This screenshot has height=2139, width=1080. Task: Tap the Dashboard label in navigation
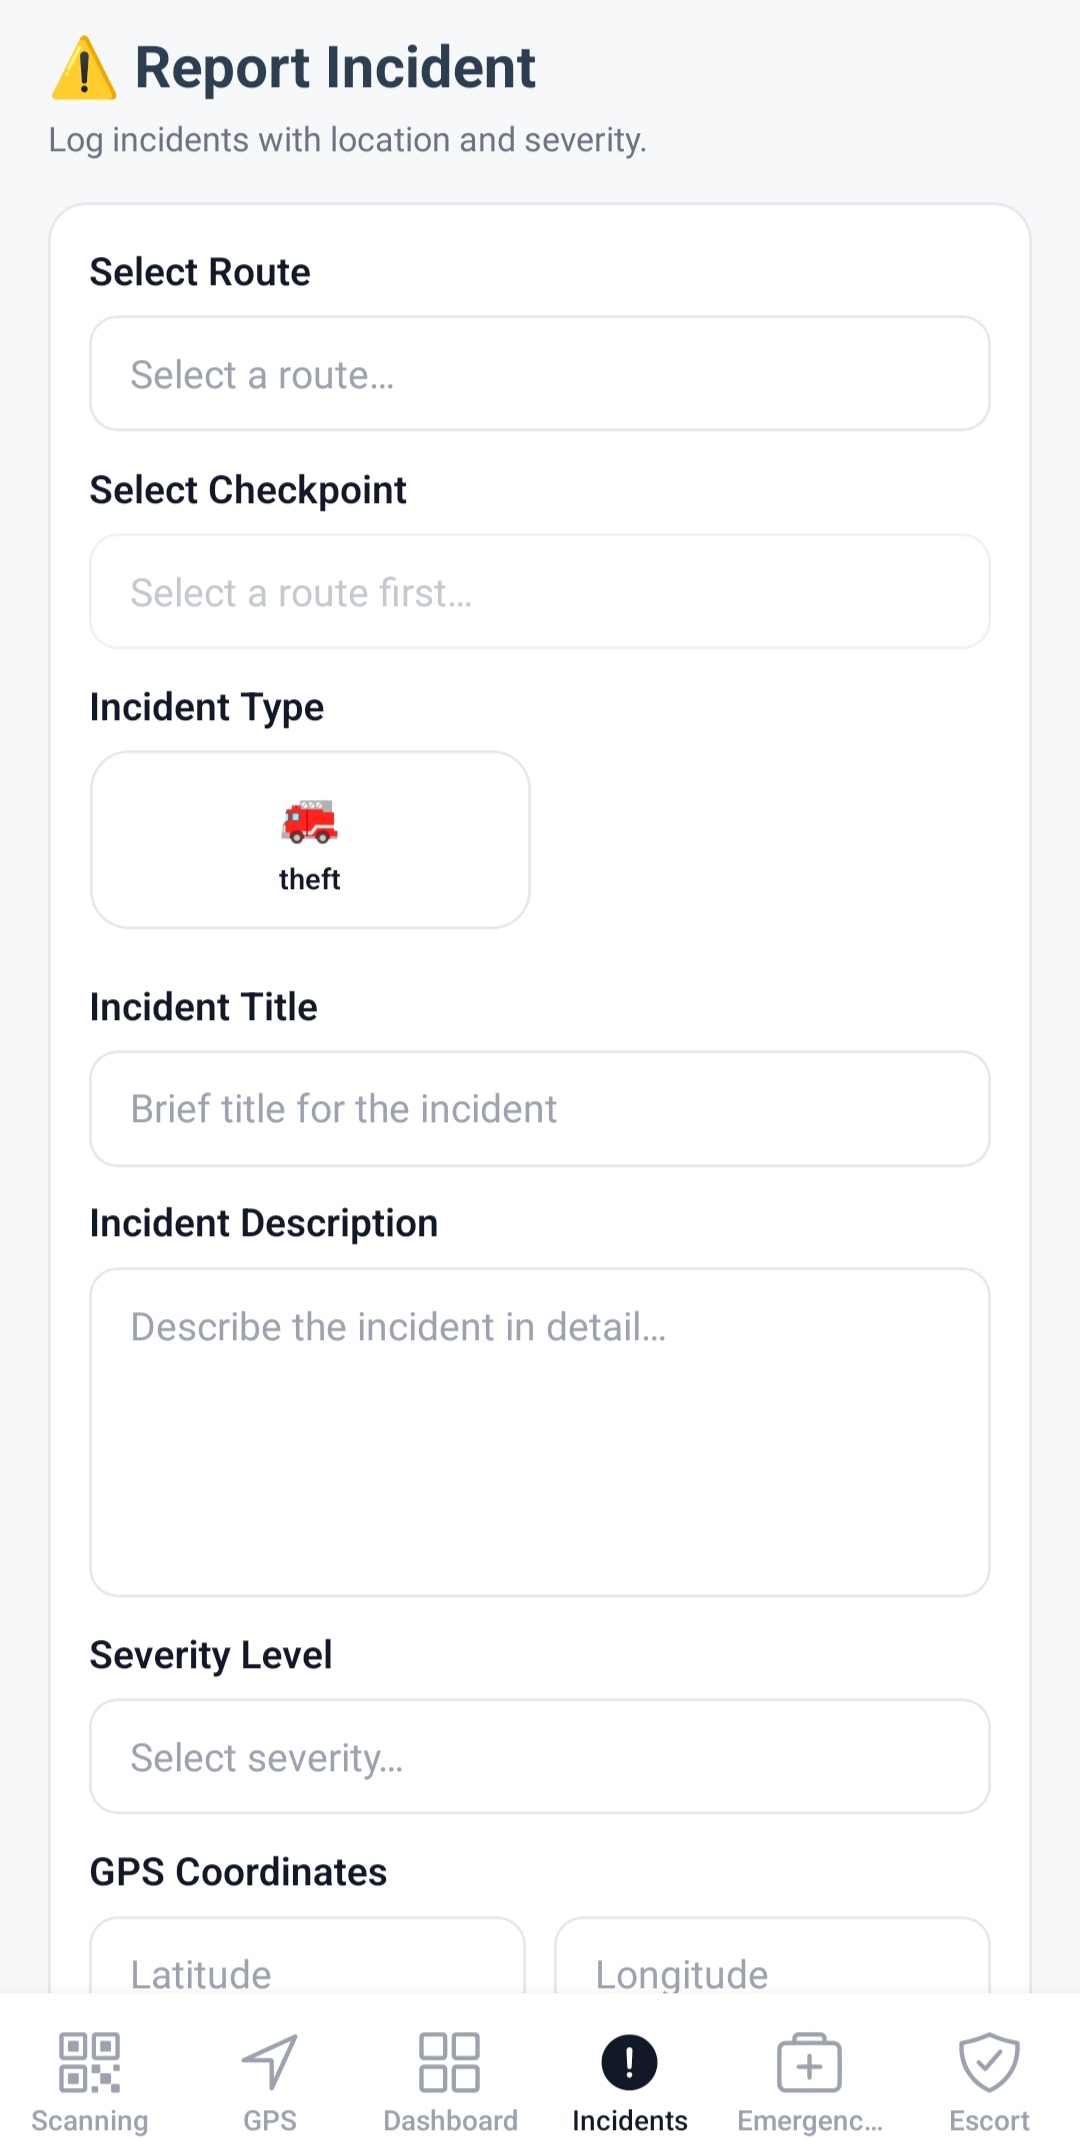pos(450,2120)
